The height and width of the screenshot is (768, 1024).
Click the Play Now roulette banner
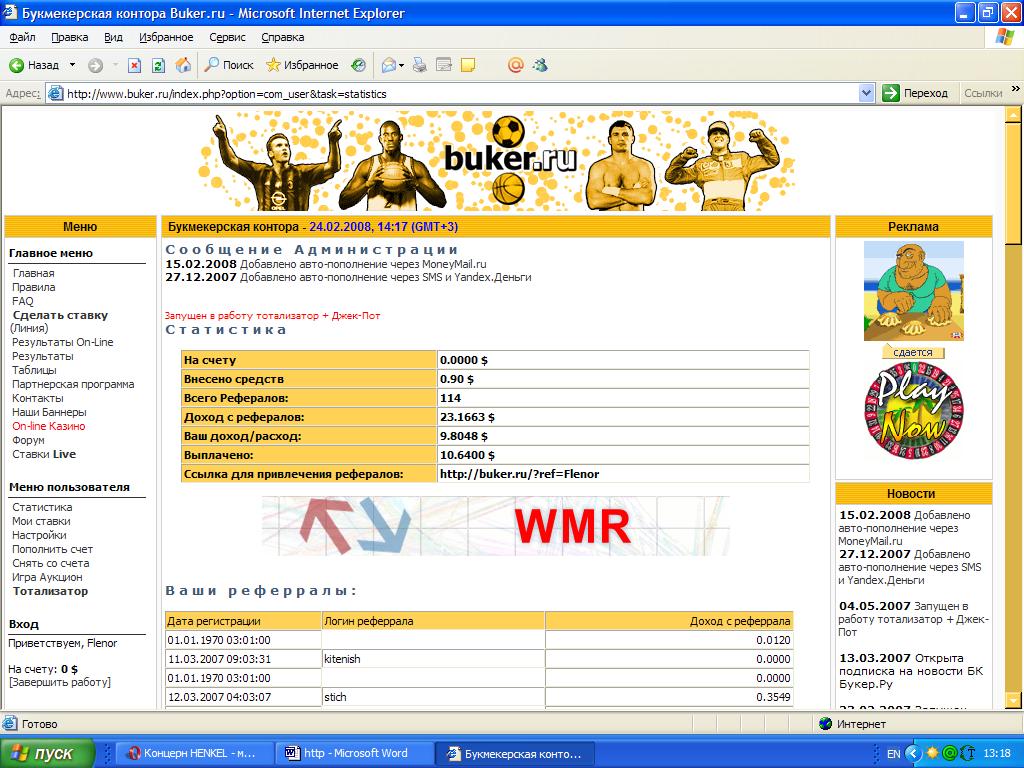click(x=912, y=413)
